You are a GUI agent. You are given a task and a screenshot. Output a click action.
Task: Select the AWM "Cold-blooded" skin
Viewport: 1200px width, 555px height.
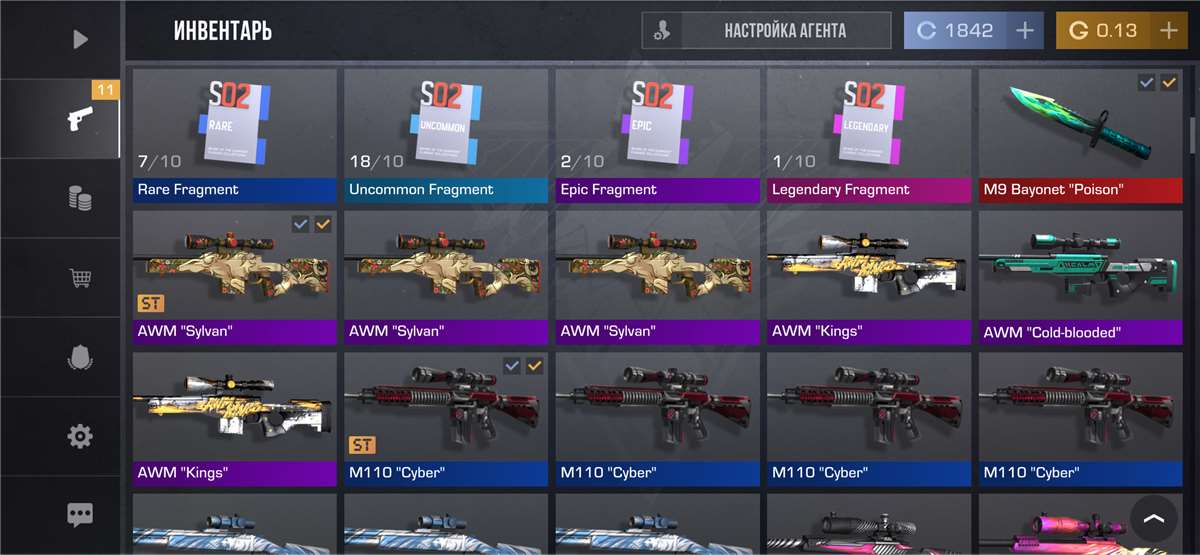1081,278
